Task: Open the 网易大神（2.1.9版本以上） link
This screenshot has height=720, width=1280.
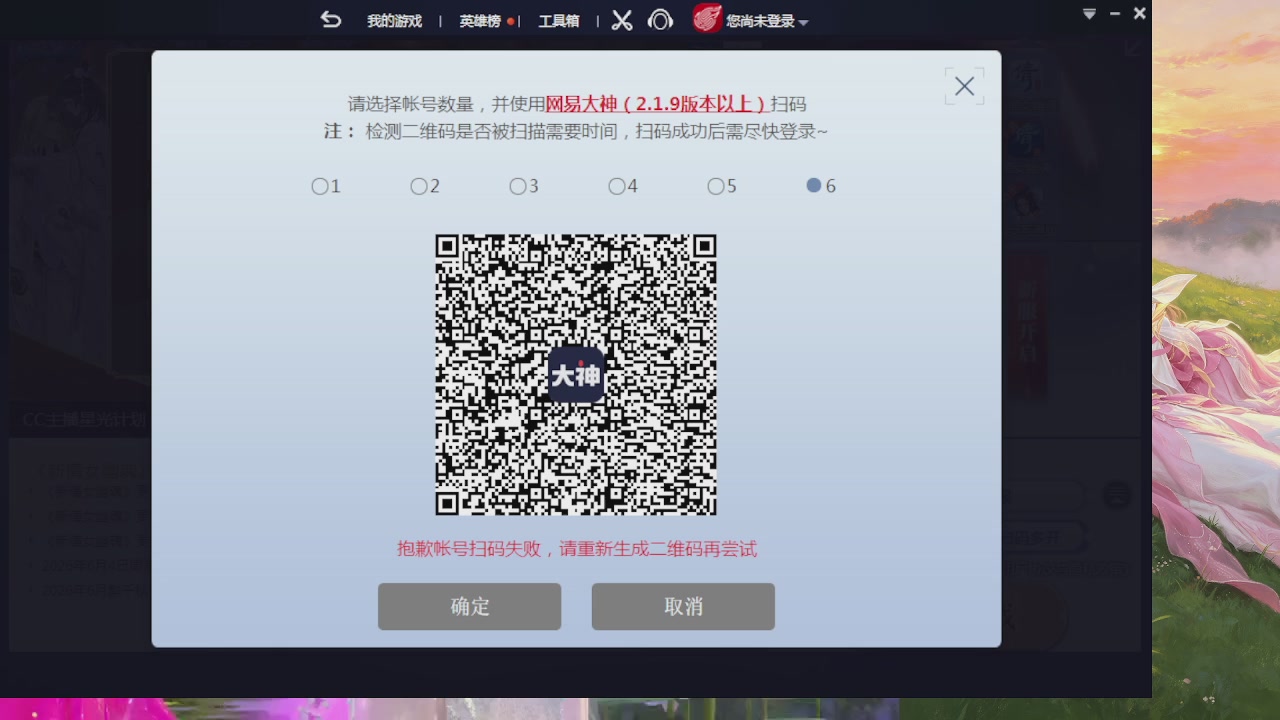Action: (656, 104)
